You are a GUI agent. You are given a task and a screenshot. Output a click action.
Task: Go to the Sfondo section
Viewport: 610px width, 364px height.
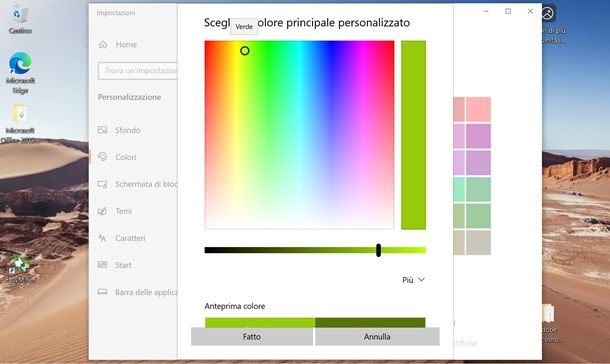(128, 130)
